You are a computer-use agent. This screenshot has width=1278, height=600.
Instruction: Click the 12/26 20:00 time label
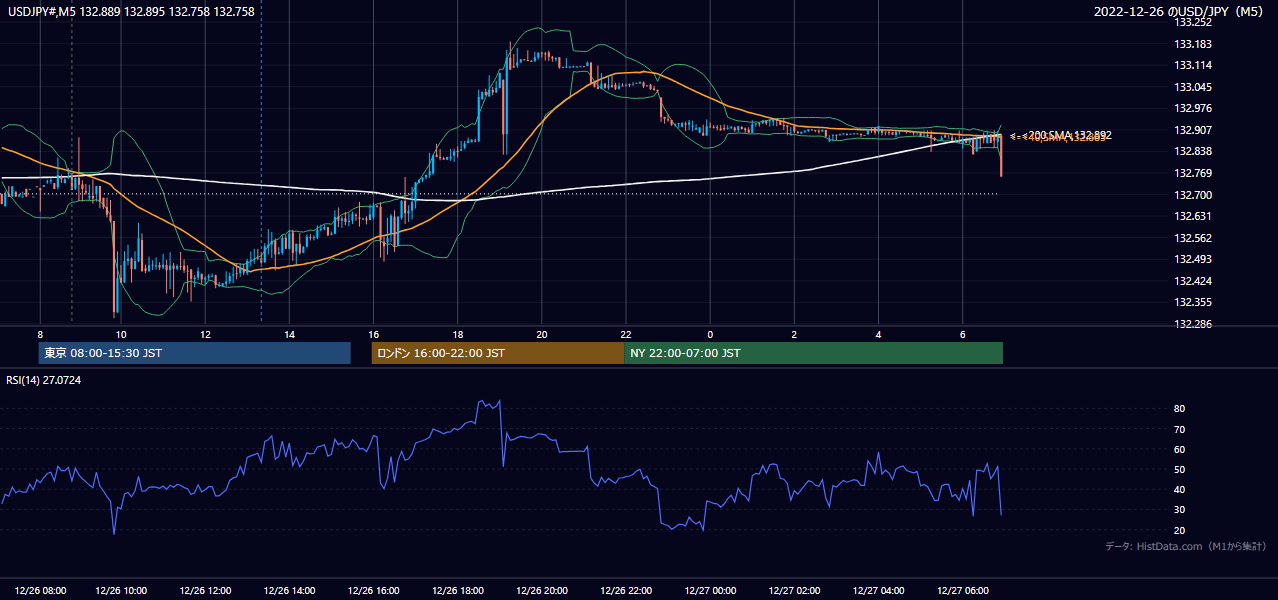point(541,590)
